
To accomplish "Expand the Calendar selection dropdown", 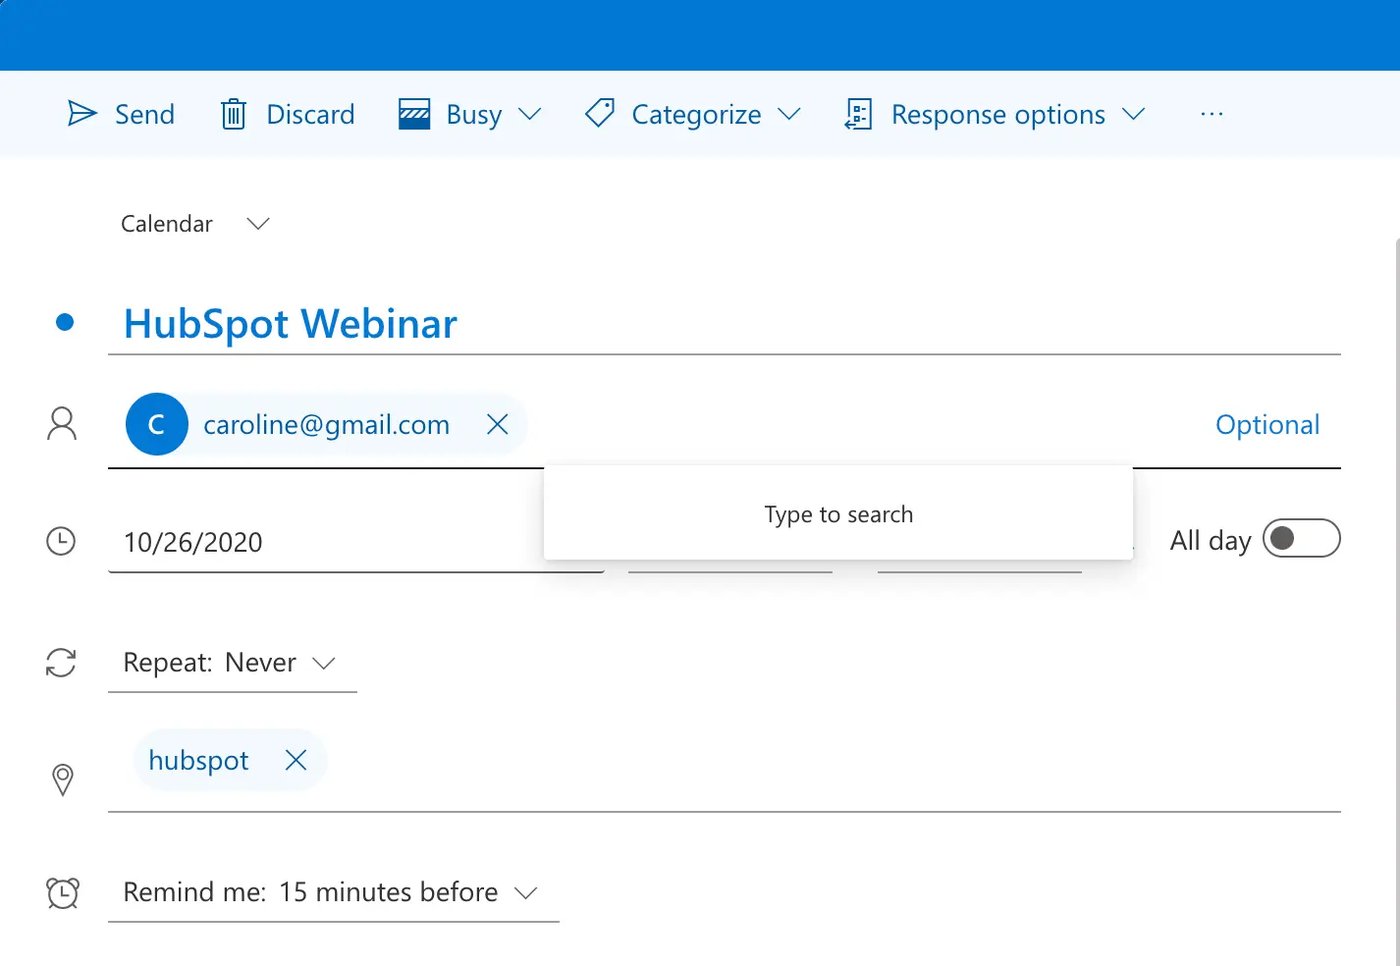I will (257, 223).
